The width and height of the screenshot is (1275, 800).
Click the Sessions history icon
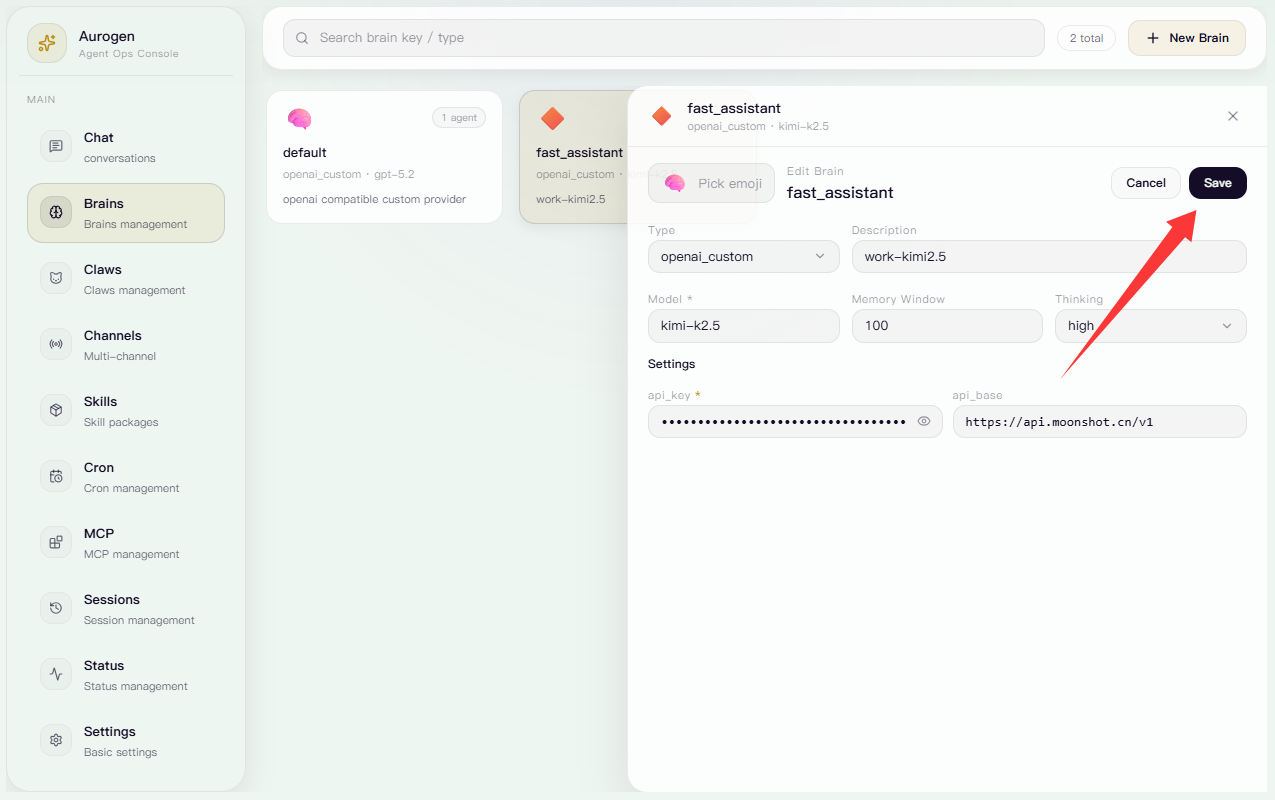[56, 608]
